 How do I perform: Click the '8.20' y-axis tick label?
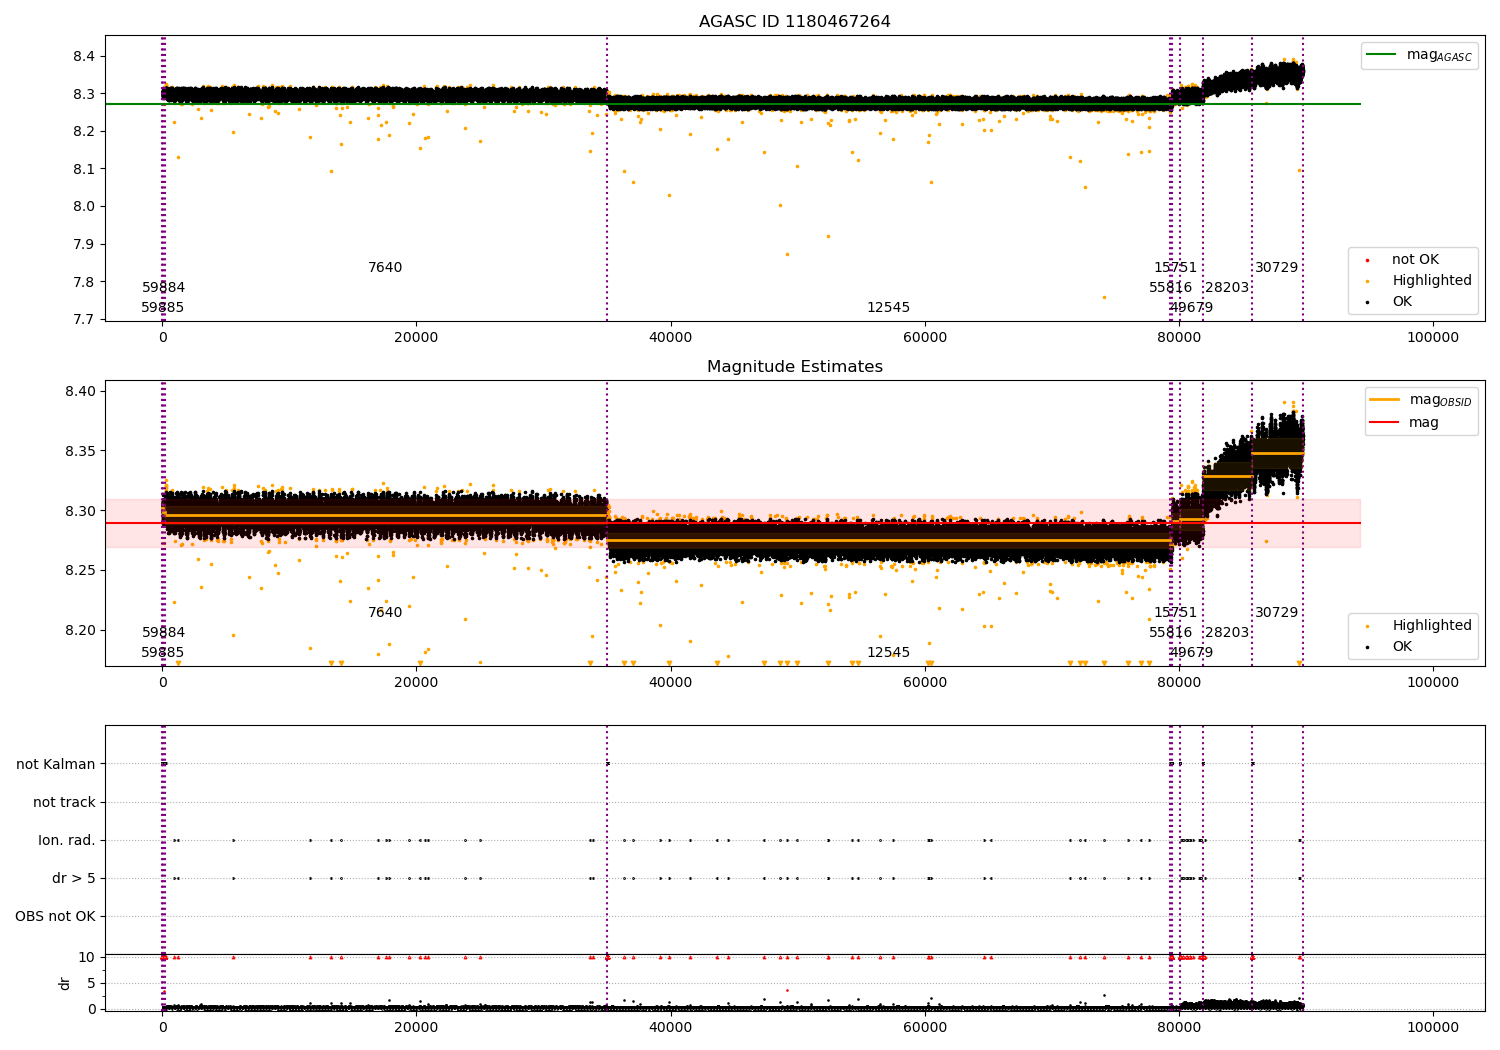[x=80, y=631]
